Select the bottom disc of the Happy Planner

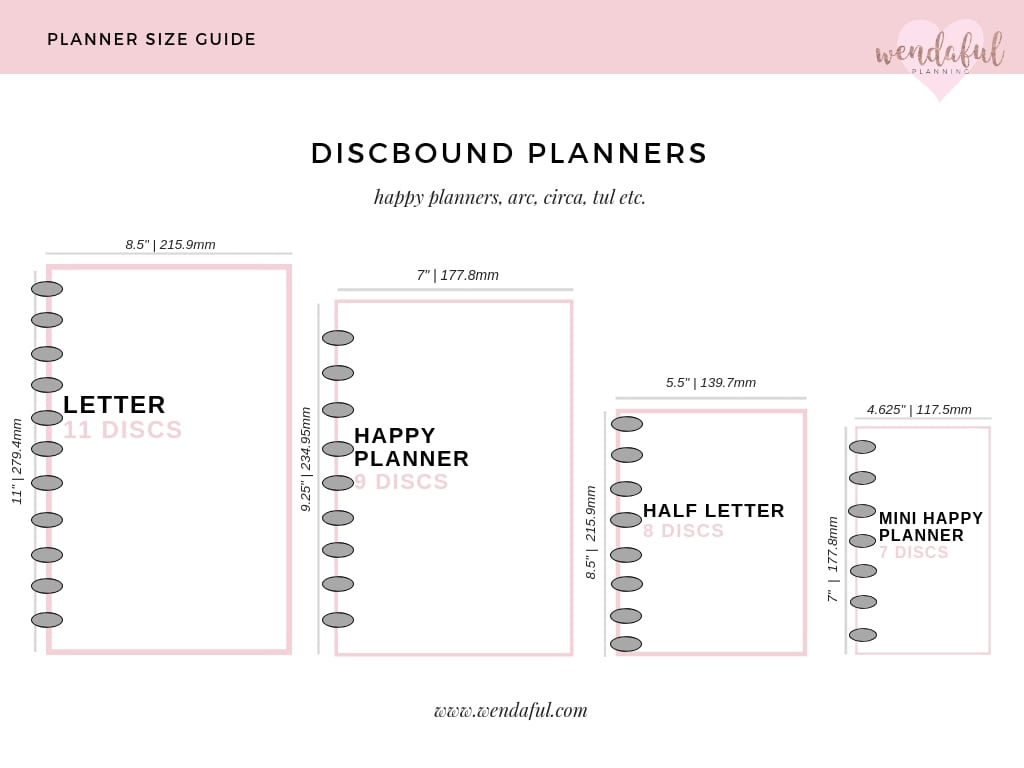click(x=338, y=620)
